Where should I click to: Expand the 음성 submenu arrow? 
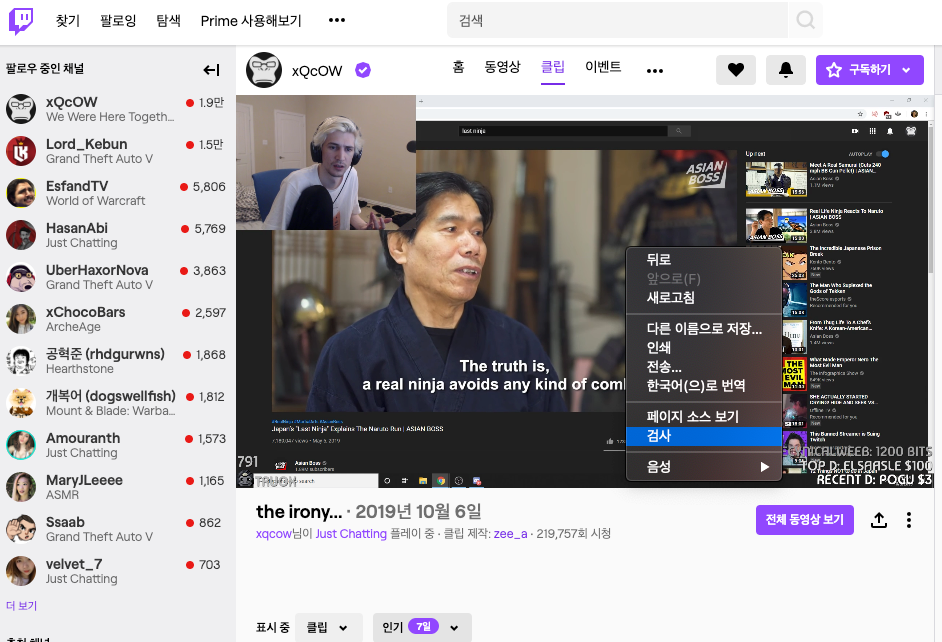(x=764, y=467)
